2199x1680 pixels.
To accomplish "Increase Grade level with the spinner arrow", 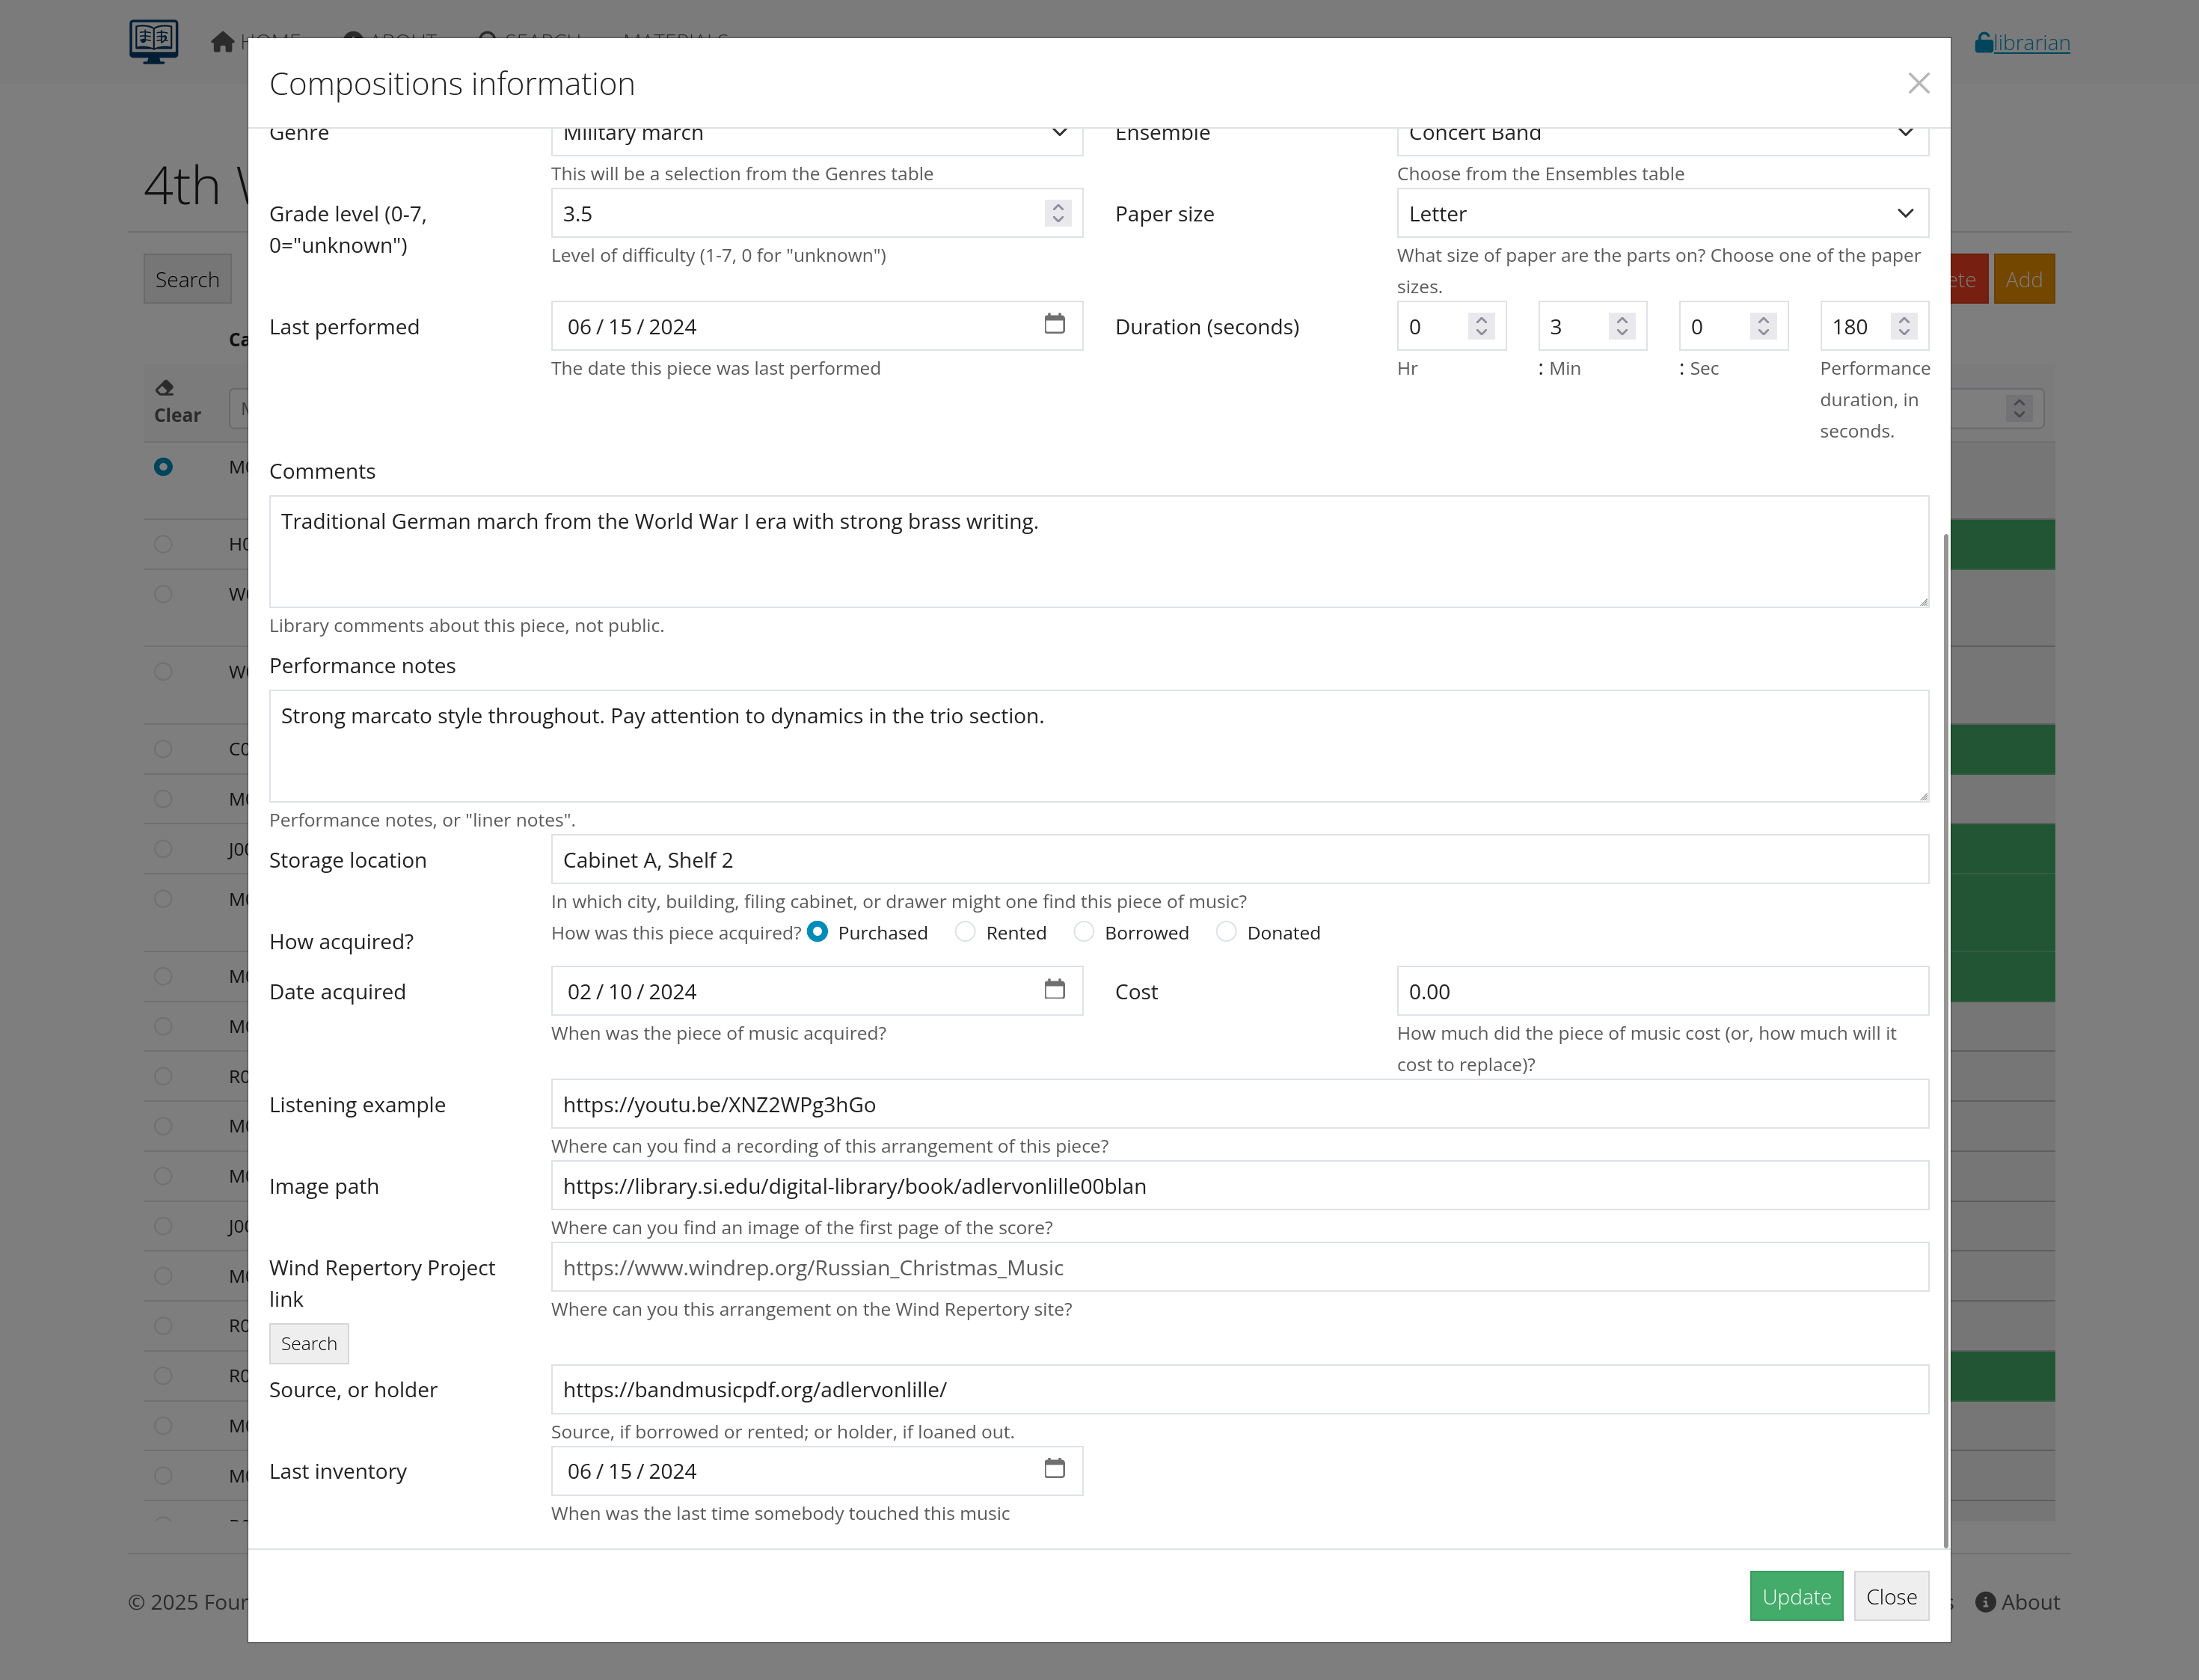I will [1057, 207].
